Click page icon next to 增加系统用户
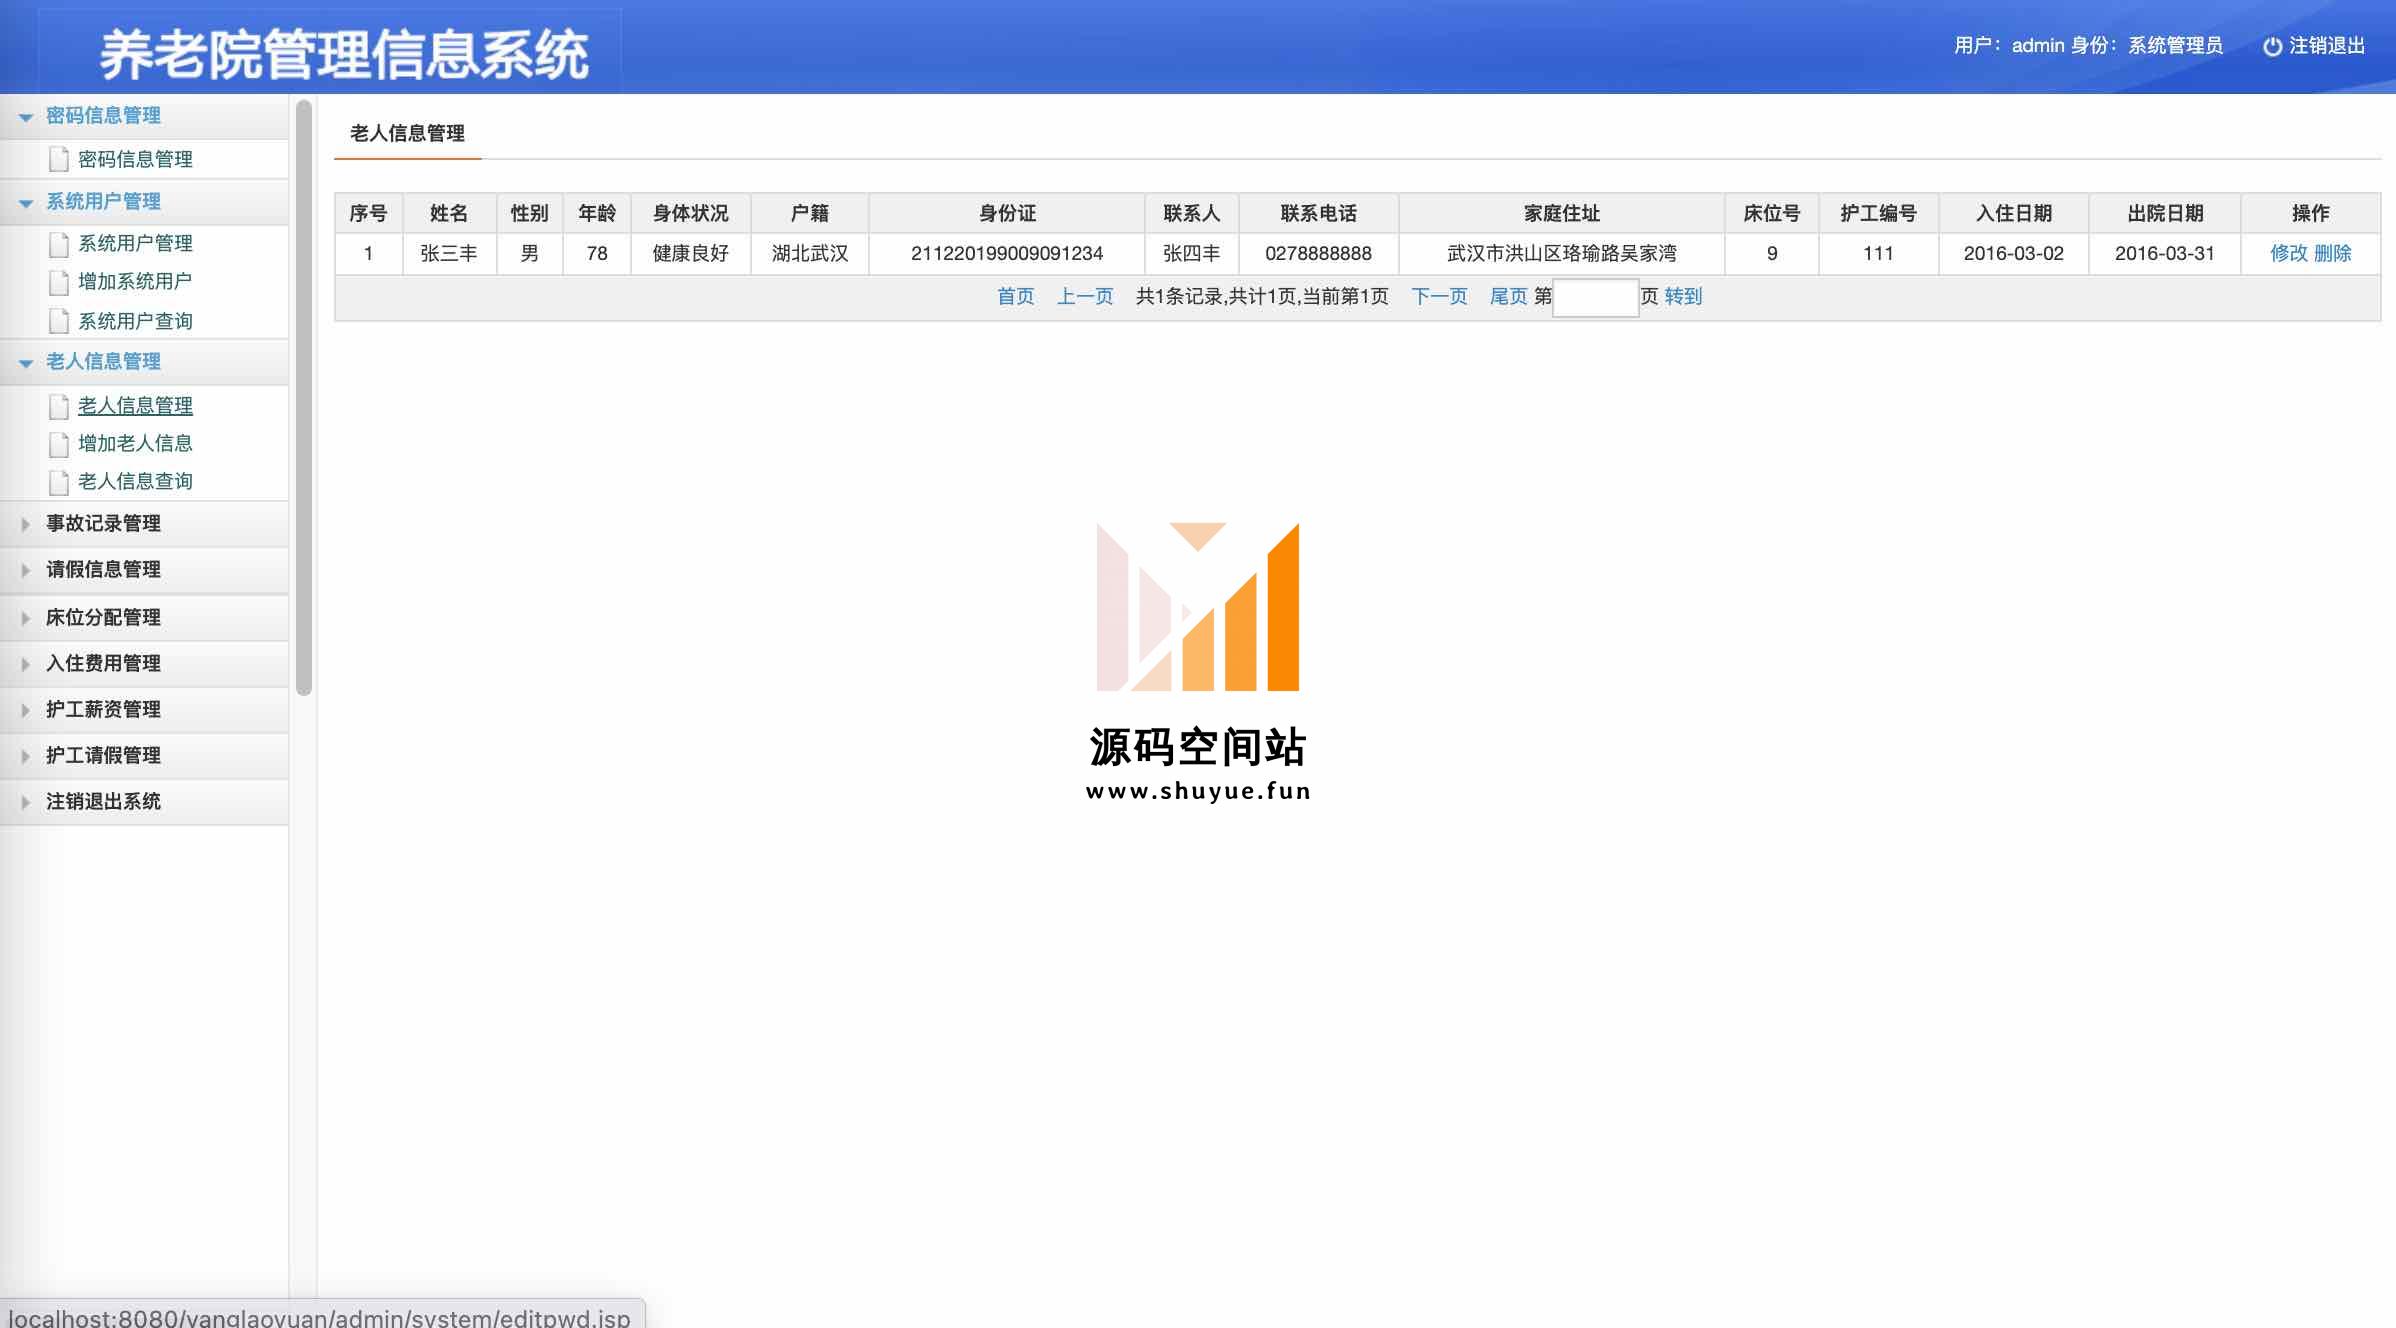 tap(59, 282)
